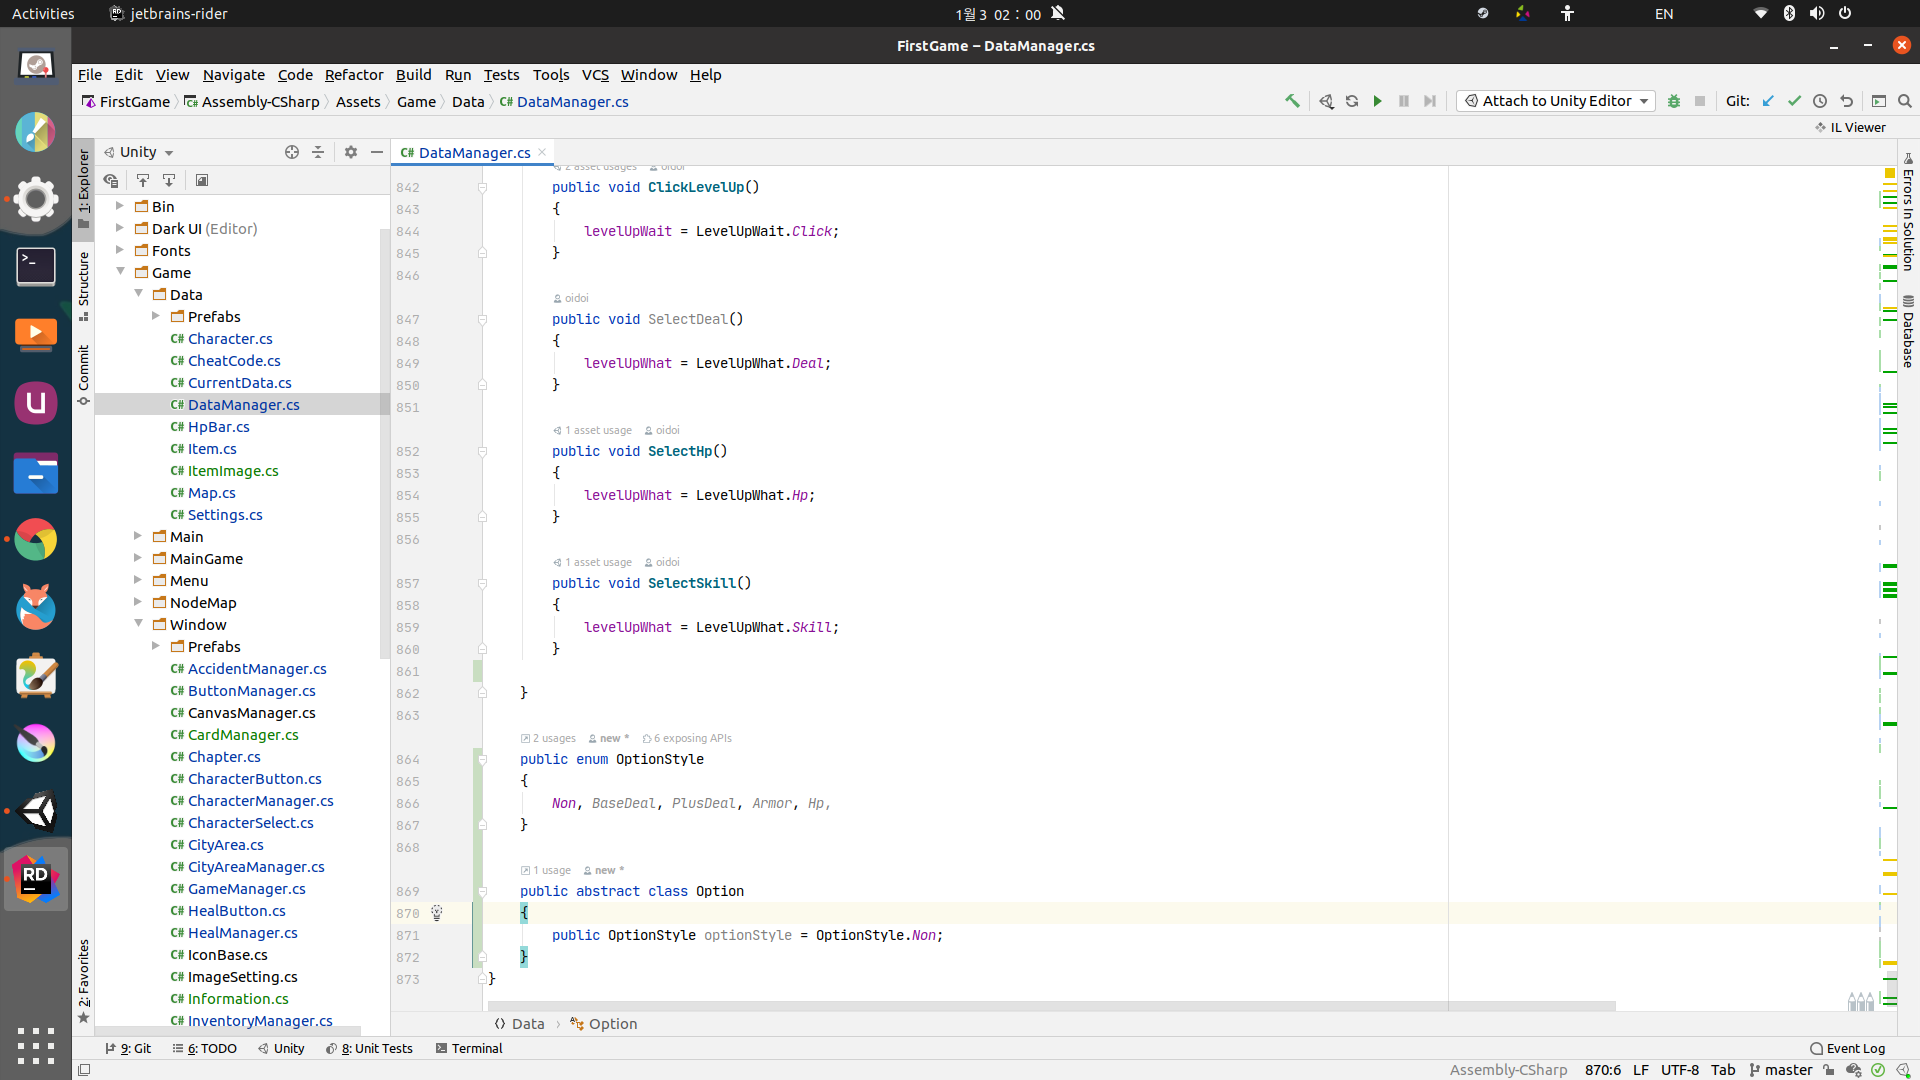The height and width of the screenshot is (1080, 1920).
Task: Start Unity play mode with the green arrow
Action: (x=1378, y=101)
